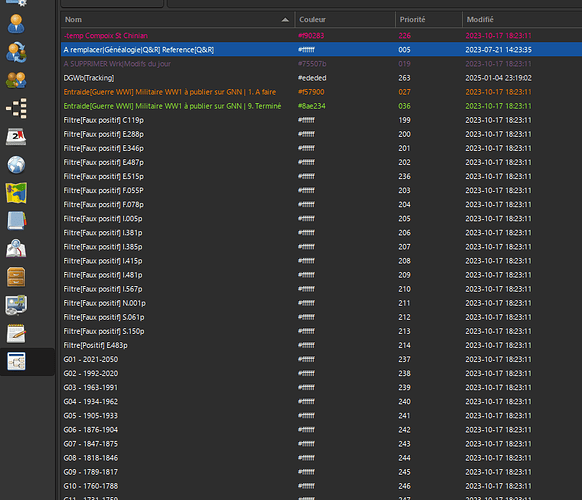The image size is (582, 500).
Task: Open the Repositories cabinet icon
Action: tap(16, 277)
